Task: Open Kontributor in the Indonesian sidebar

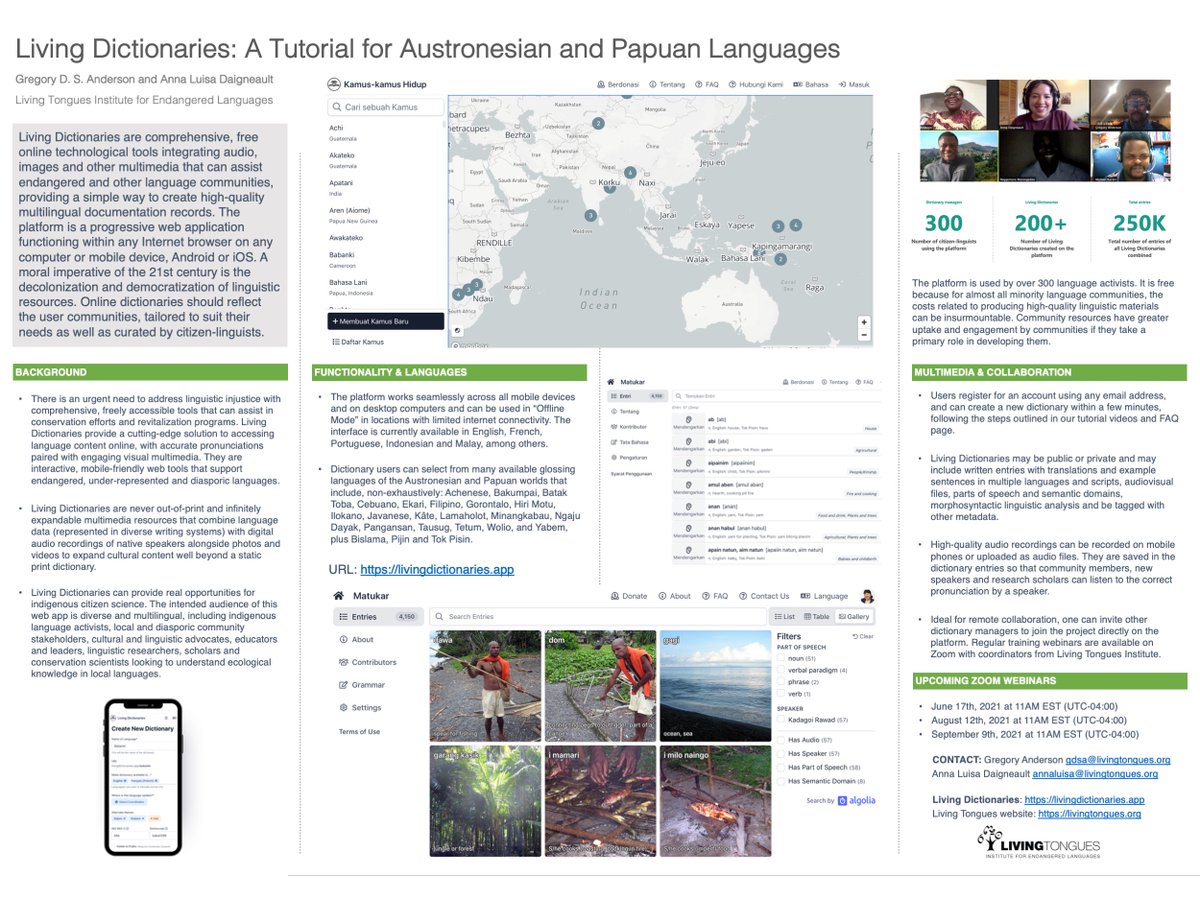Action: coord(630,426)
